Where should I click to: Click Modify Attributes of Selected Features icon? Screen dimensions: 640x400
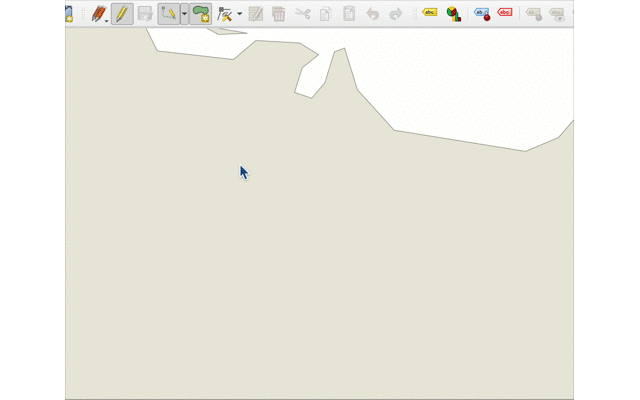pos(256,14)
